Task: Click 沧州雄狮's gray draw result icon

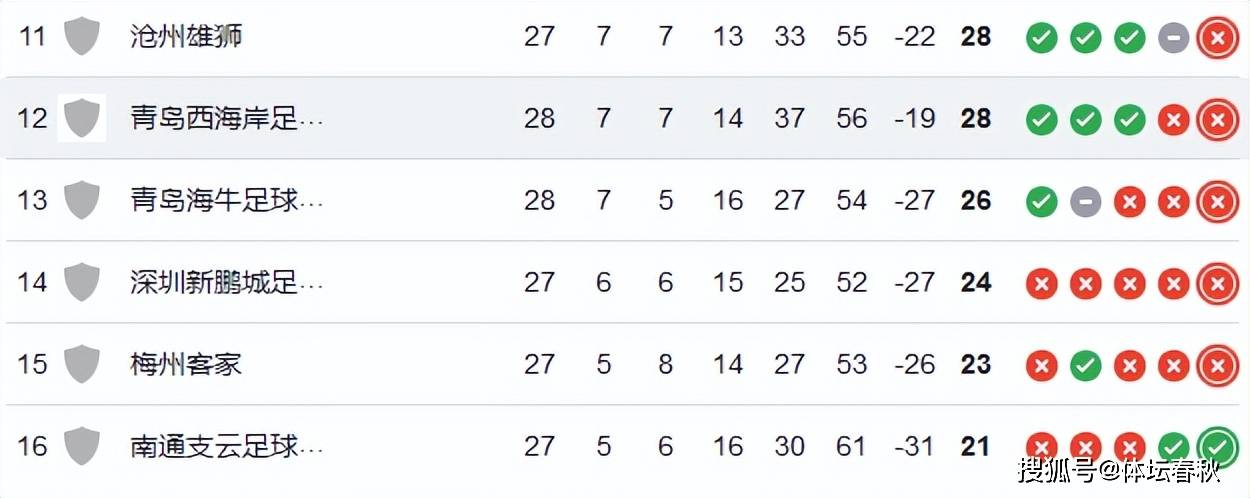Action: coord(1173,38)
